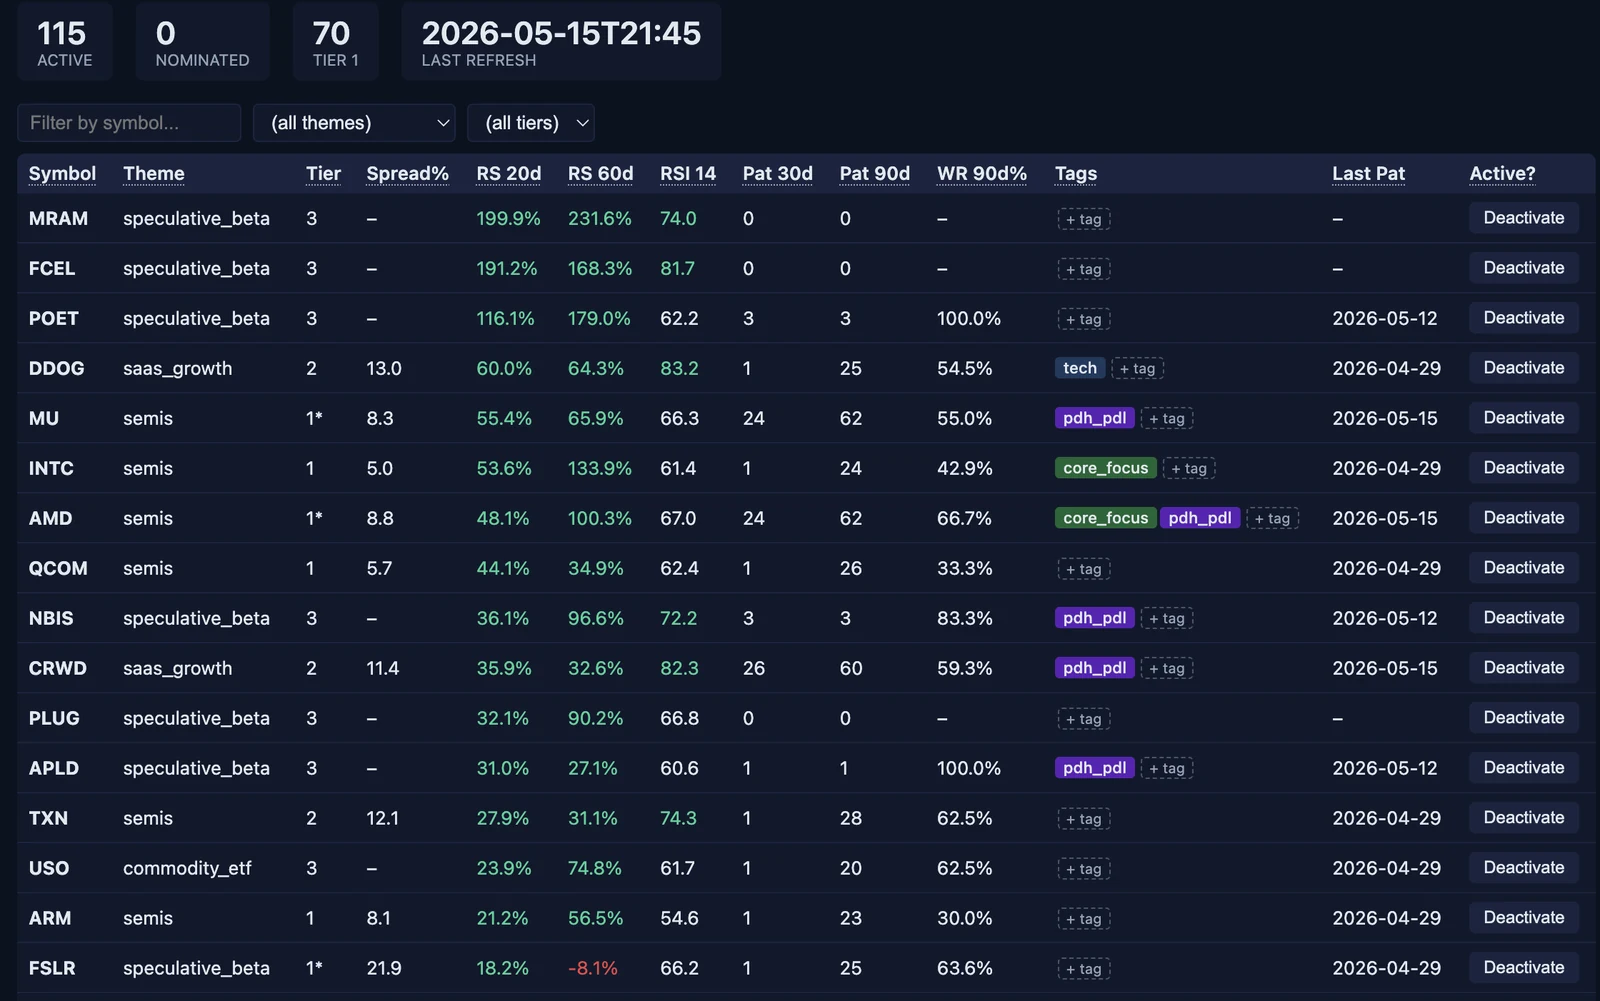Click the pdh_pdl tag on APLD
This screenshot has height=1001, width=1600.
[x=1095, y=768]
